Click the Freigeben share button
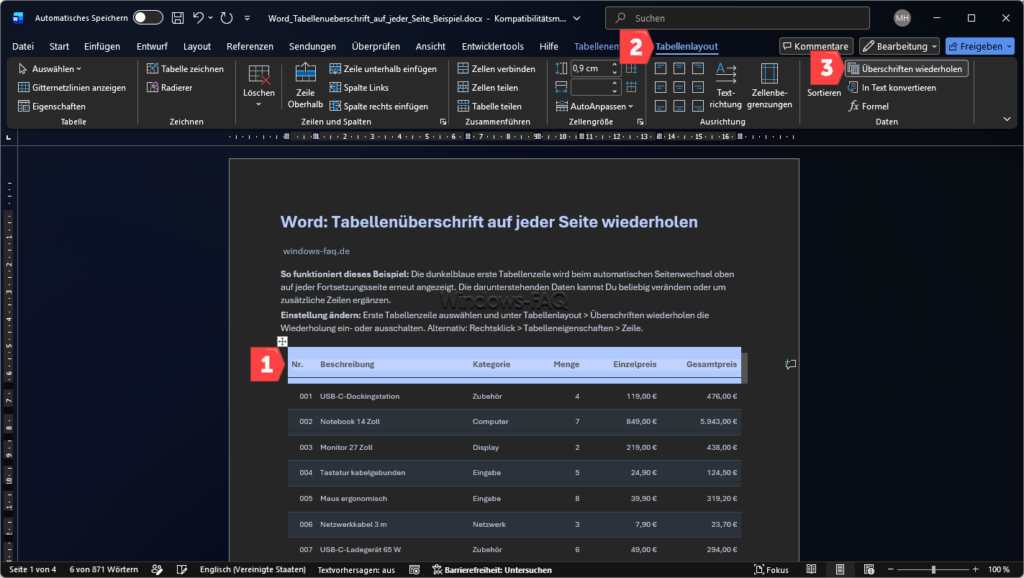The image size is (1024, 578). 980,46
